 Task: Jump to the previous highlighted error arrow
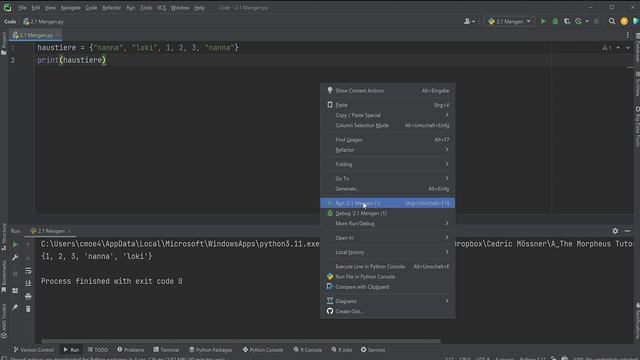point(618,48)
